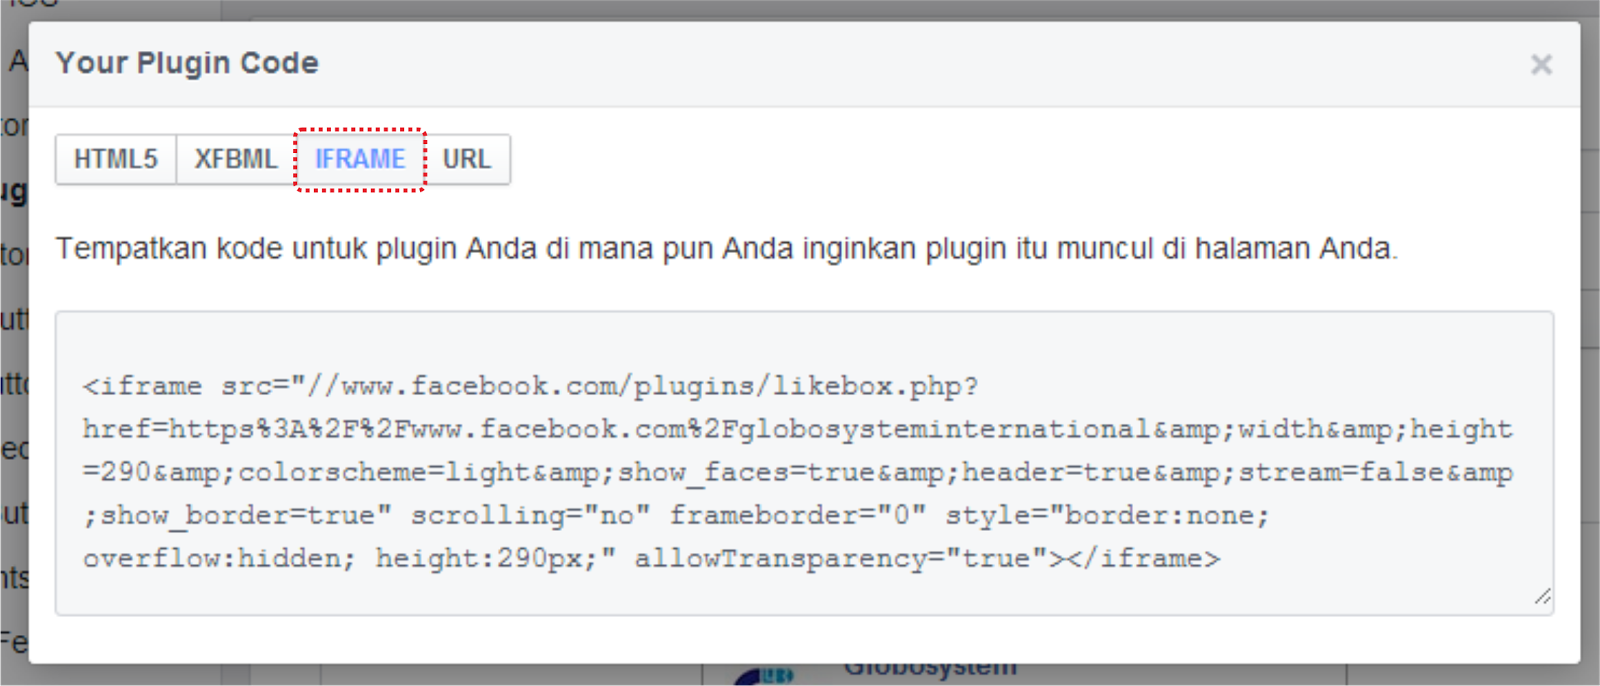1600x686 pixels.
Task: Click inside the iframe code text area
Action: pyautogui.click(x=804, y=463)
